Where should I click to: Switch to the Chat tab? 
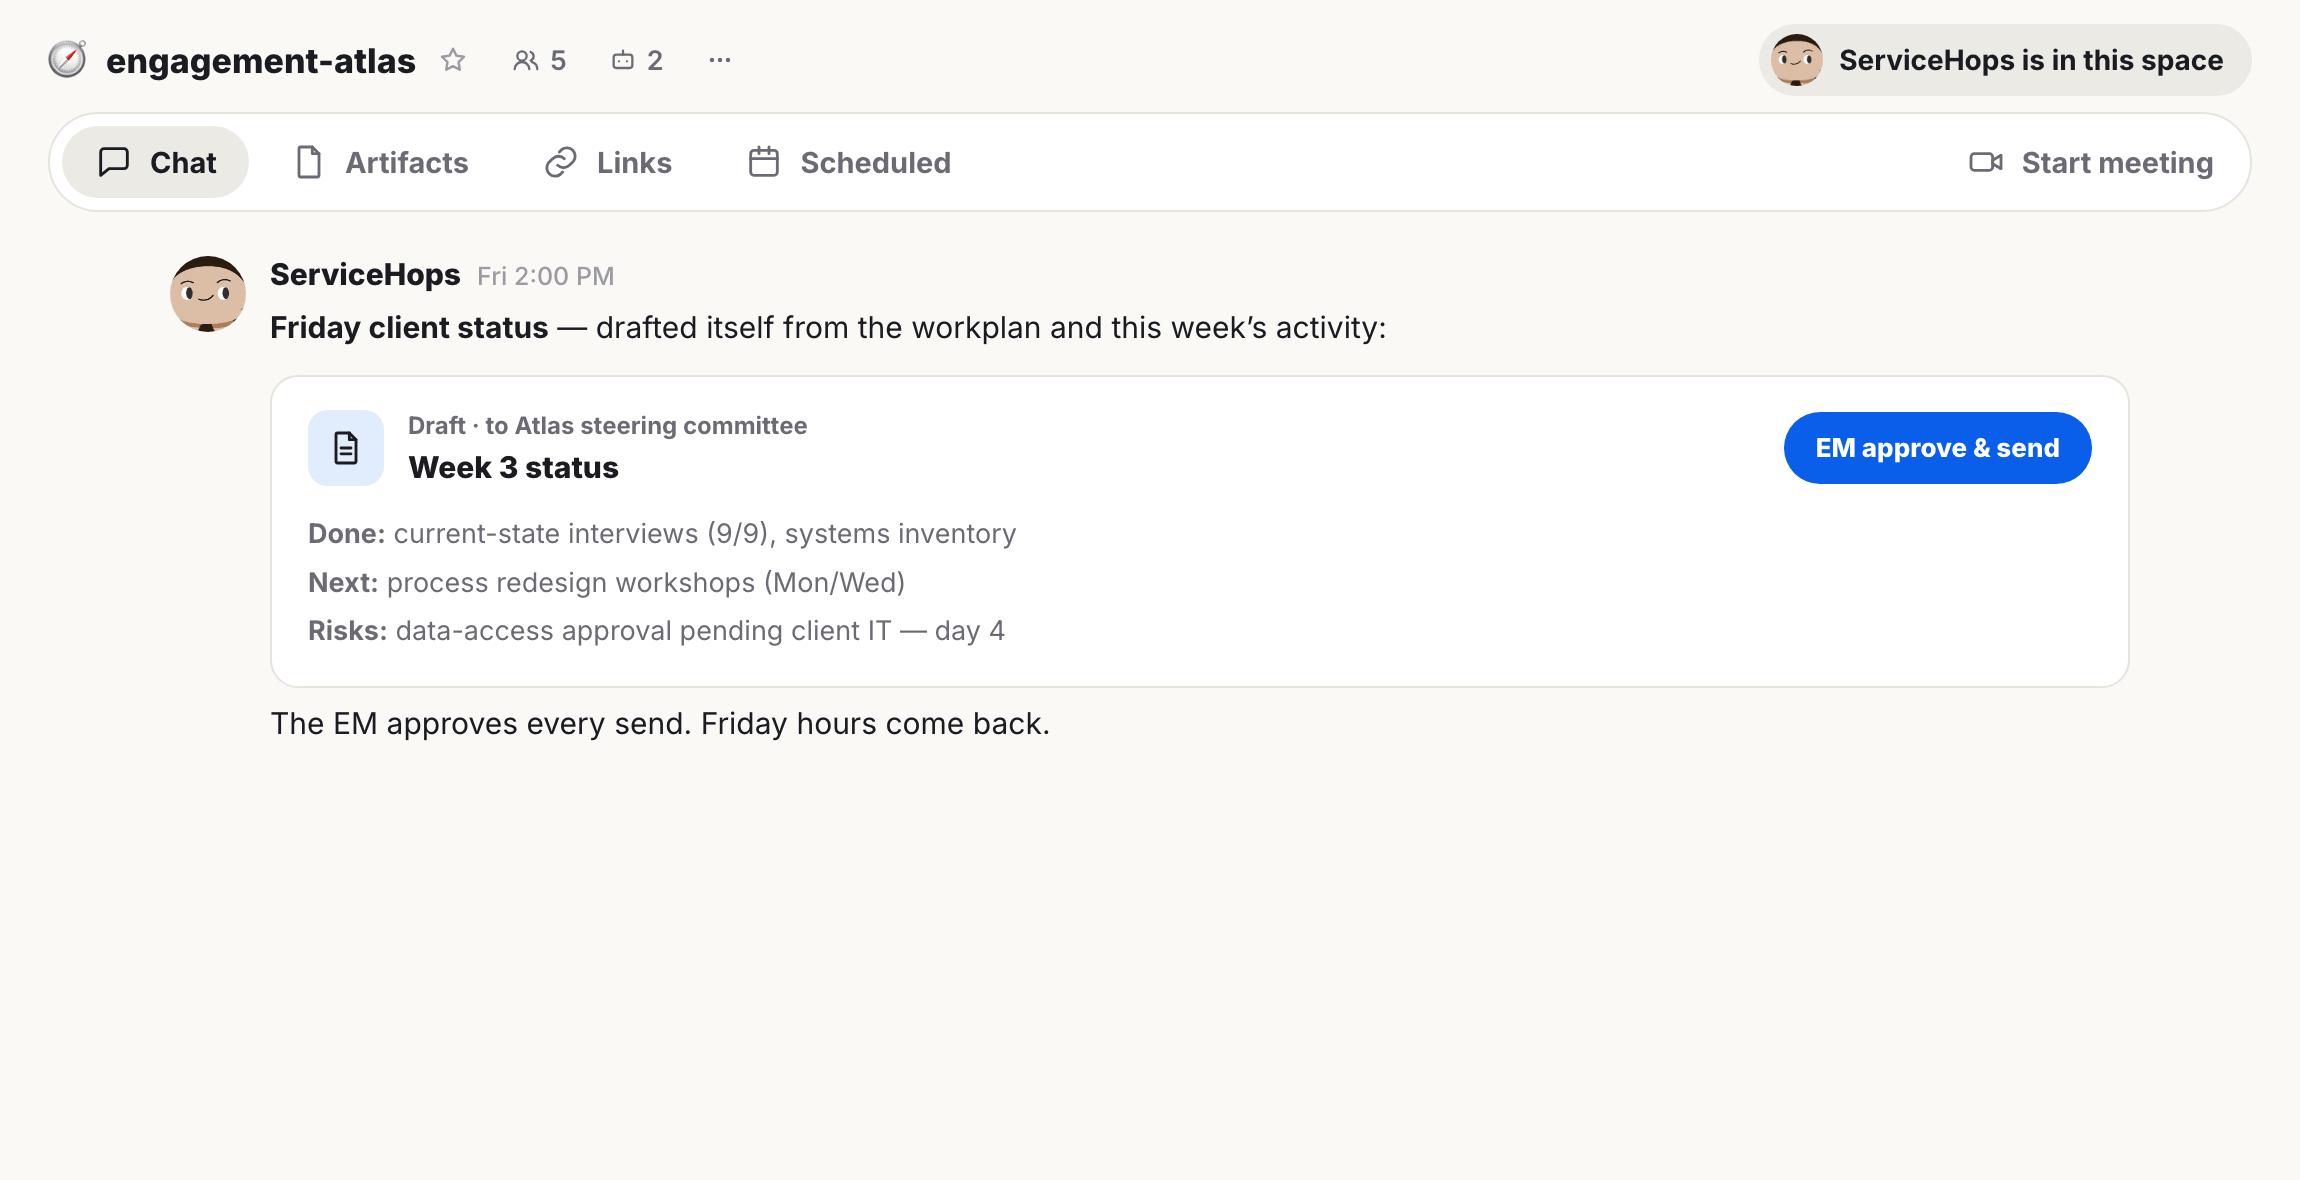click(x=156, y=162)
